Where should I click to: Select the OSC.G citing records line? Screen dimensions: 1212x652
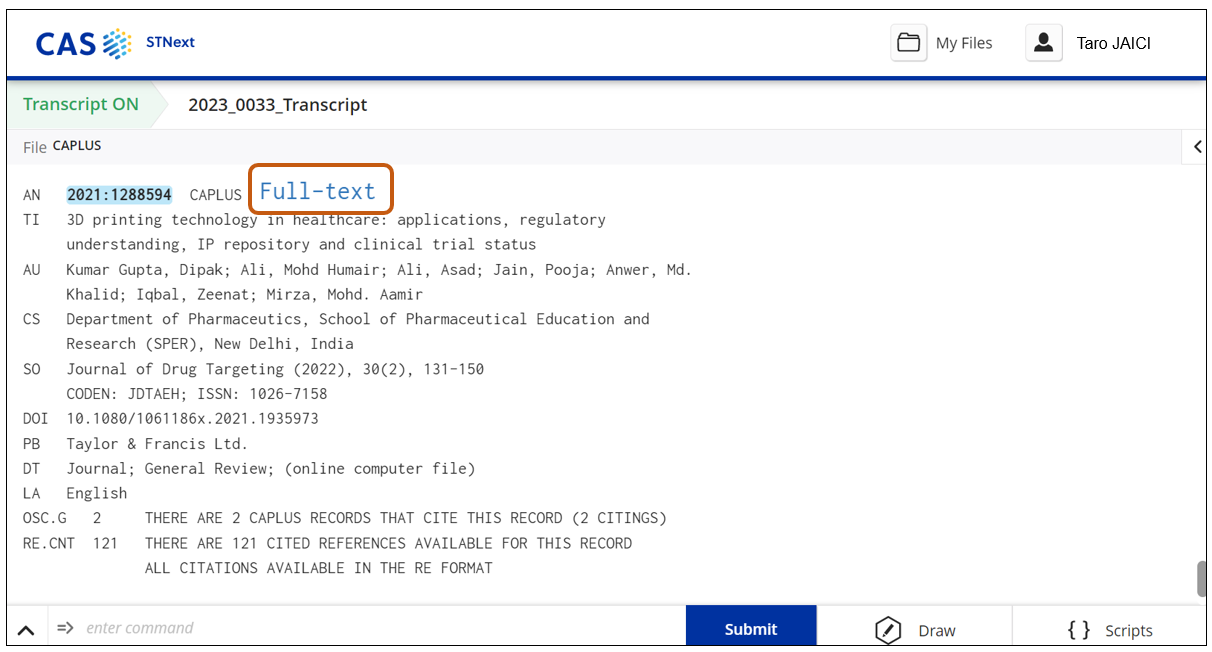(x=345, y=518)
